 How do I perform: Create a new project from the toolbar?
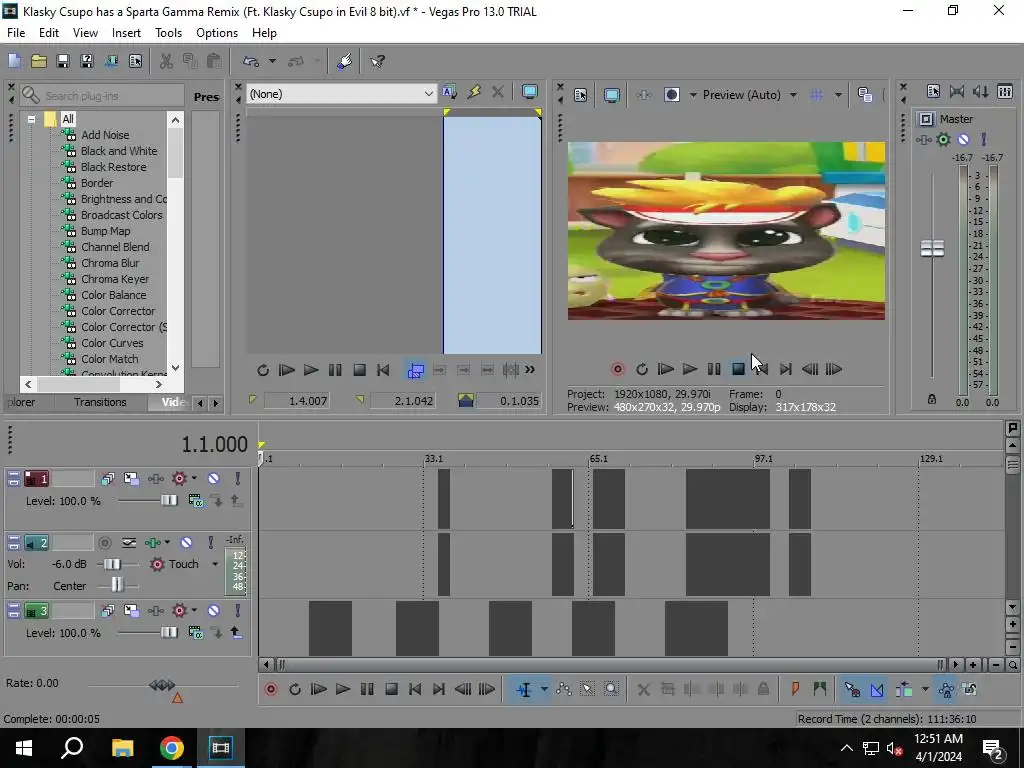[x=14, y=61]
